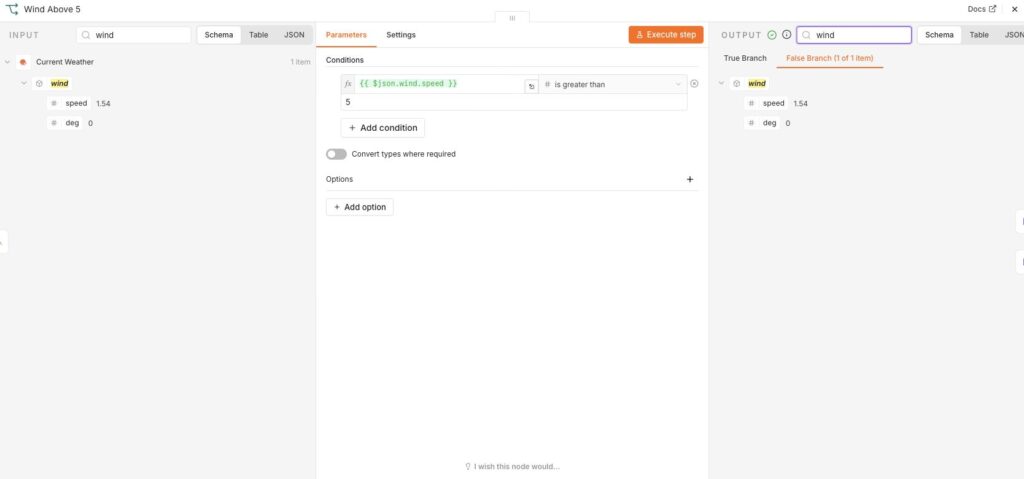Click the search magnifier icon in input

coord(86,35)
